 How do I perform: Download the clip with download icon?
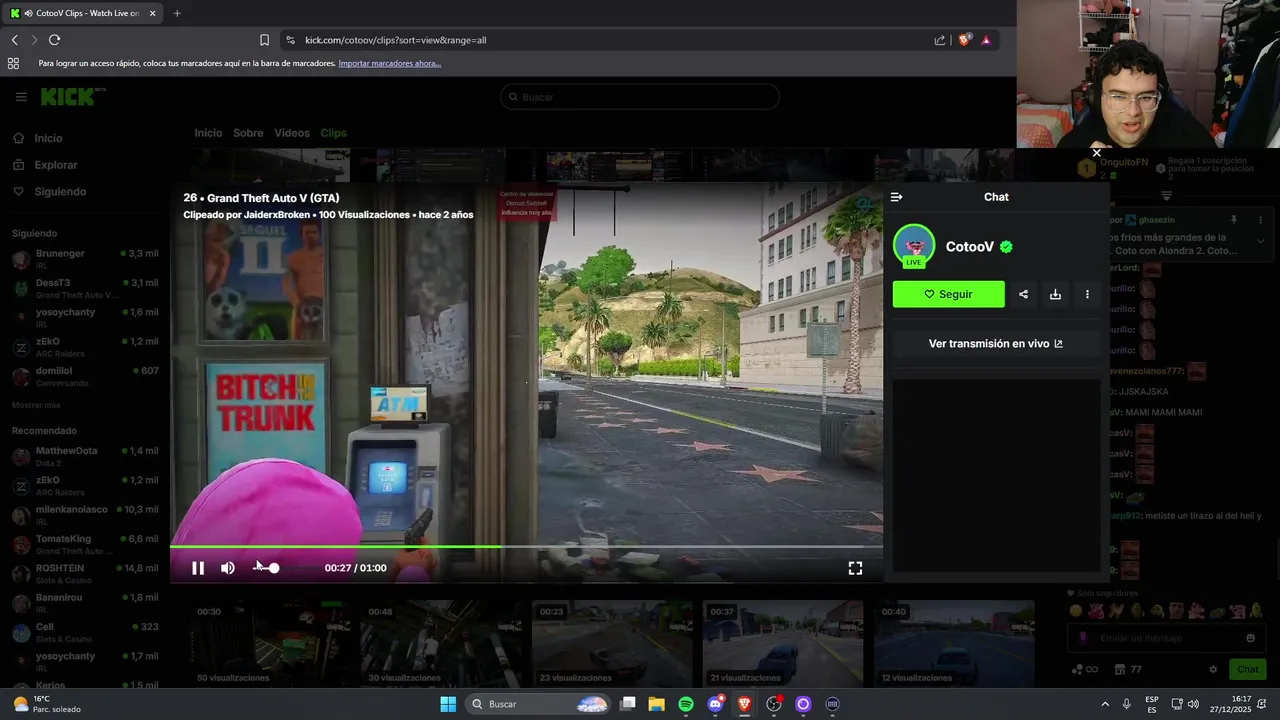coord(1055,294)
